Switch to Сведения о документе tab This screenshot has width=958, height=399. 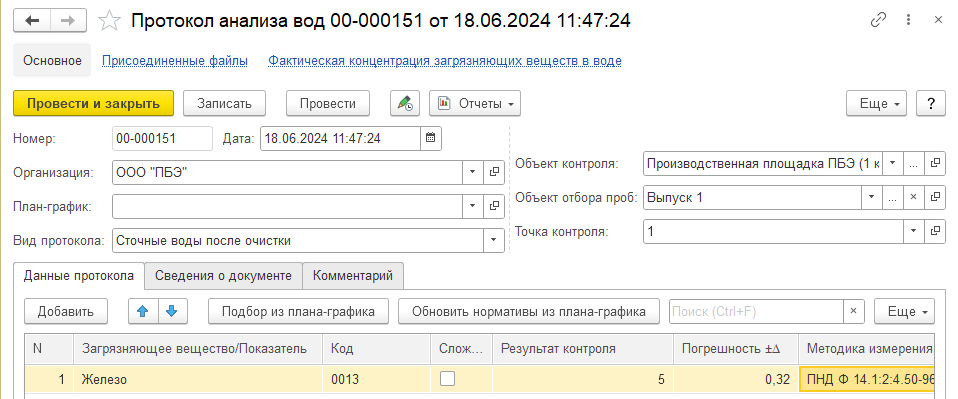coord(223,276)
